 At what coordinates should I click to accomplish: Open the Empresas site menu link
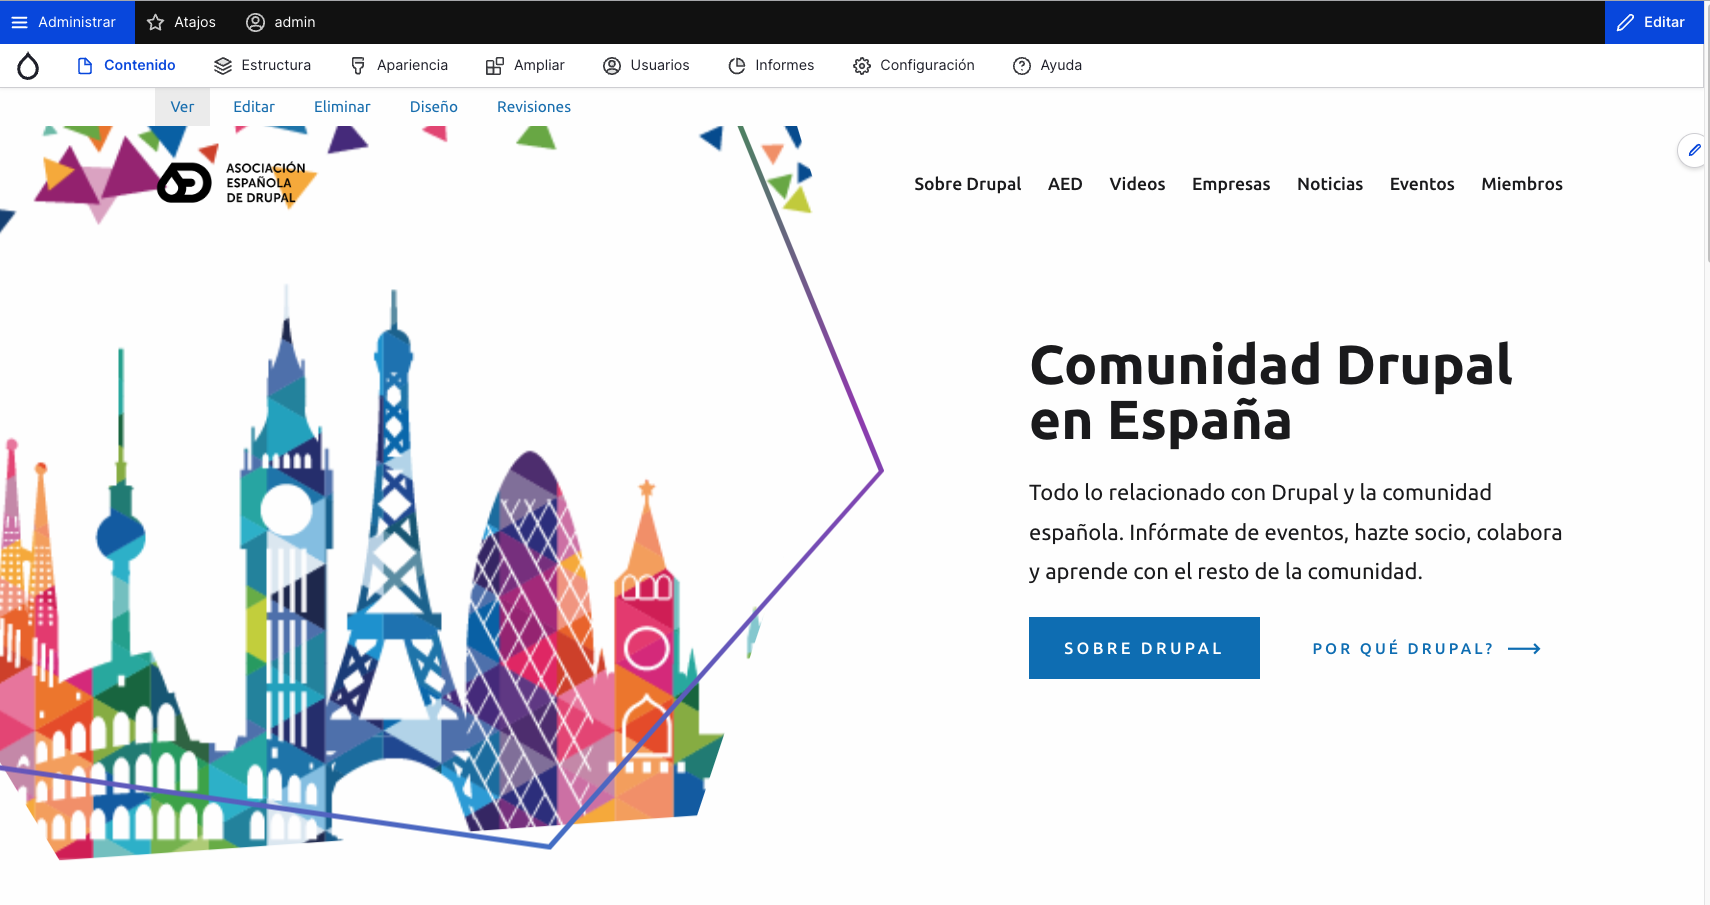pos(1231,184)
